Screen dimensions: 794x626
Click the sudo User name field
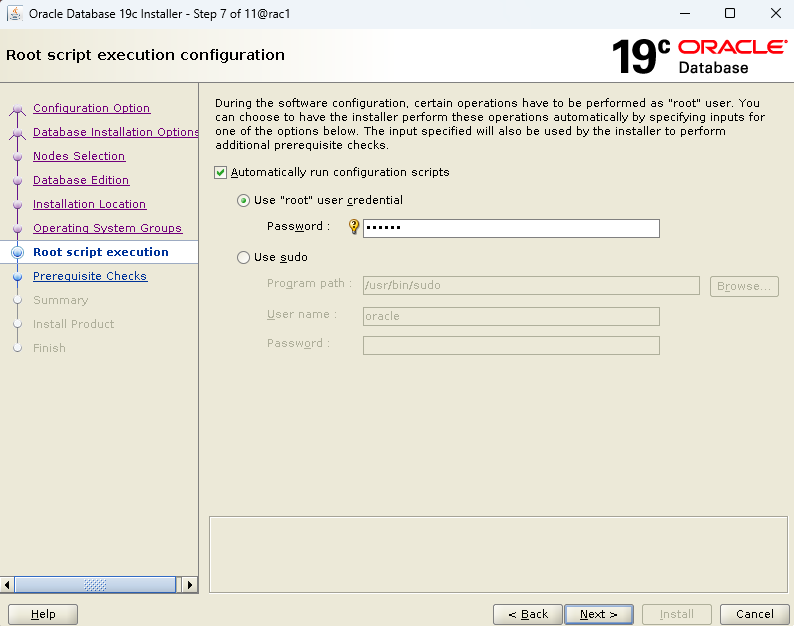511,316
